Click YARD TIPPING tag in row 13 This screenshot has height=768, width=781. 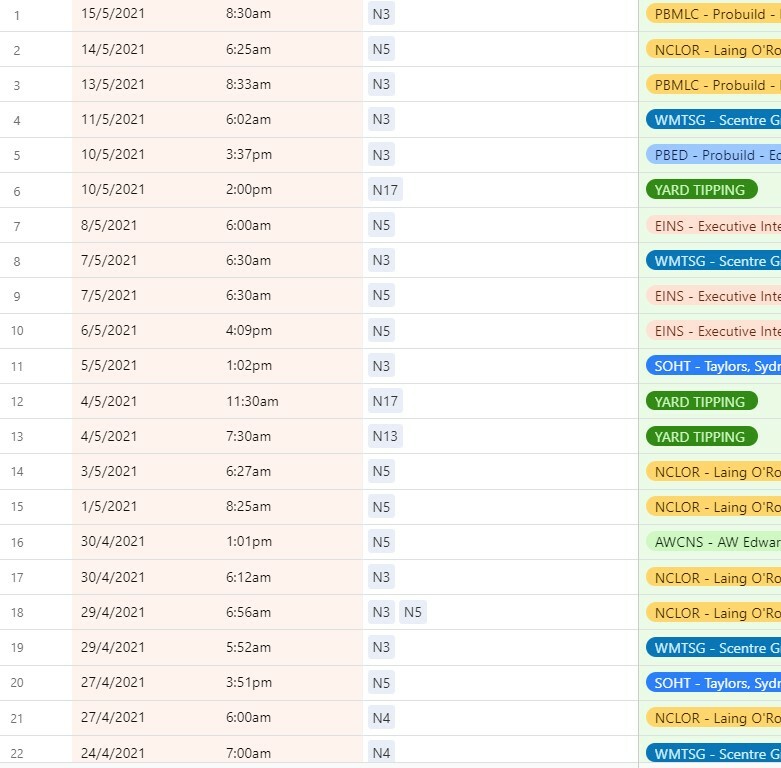[701, 436]
